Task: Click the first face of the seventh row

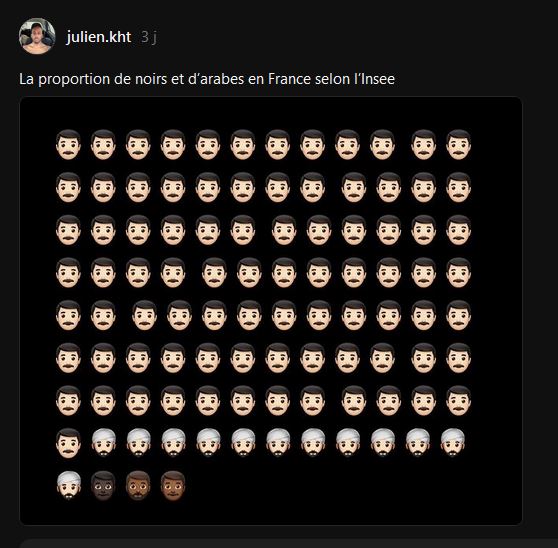Action: [68, 400]
